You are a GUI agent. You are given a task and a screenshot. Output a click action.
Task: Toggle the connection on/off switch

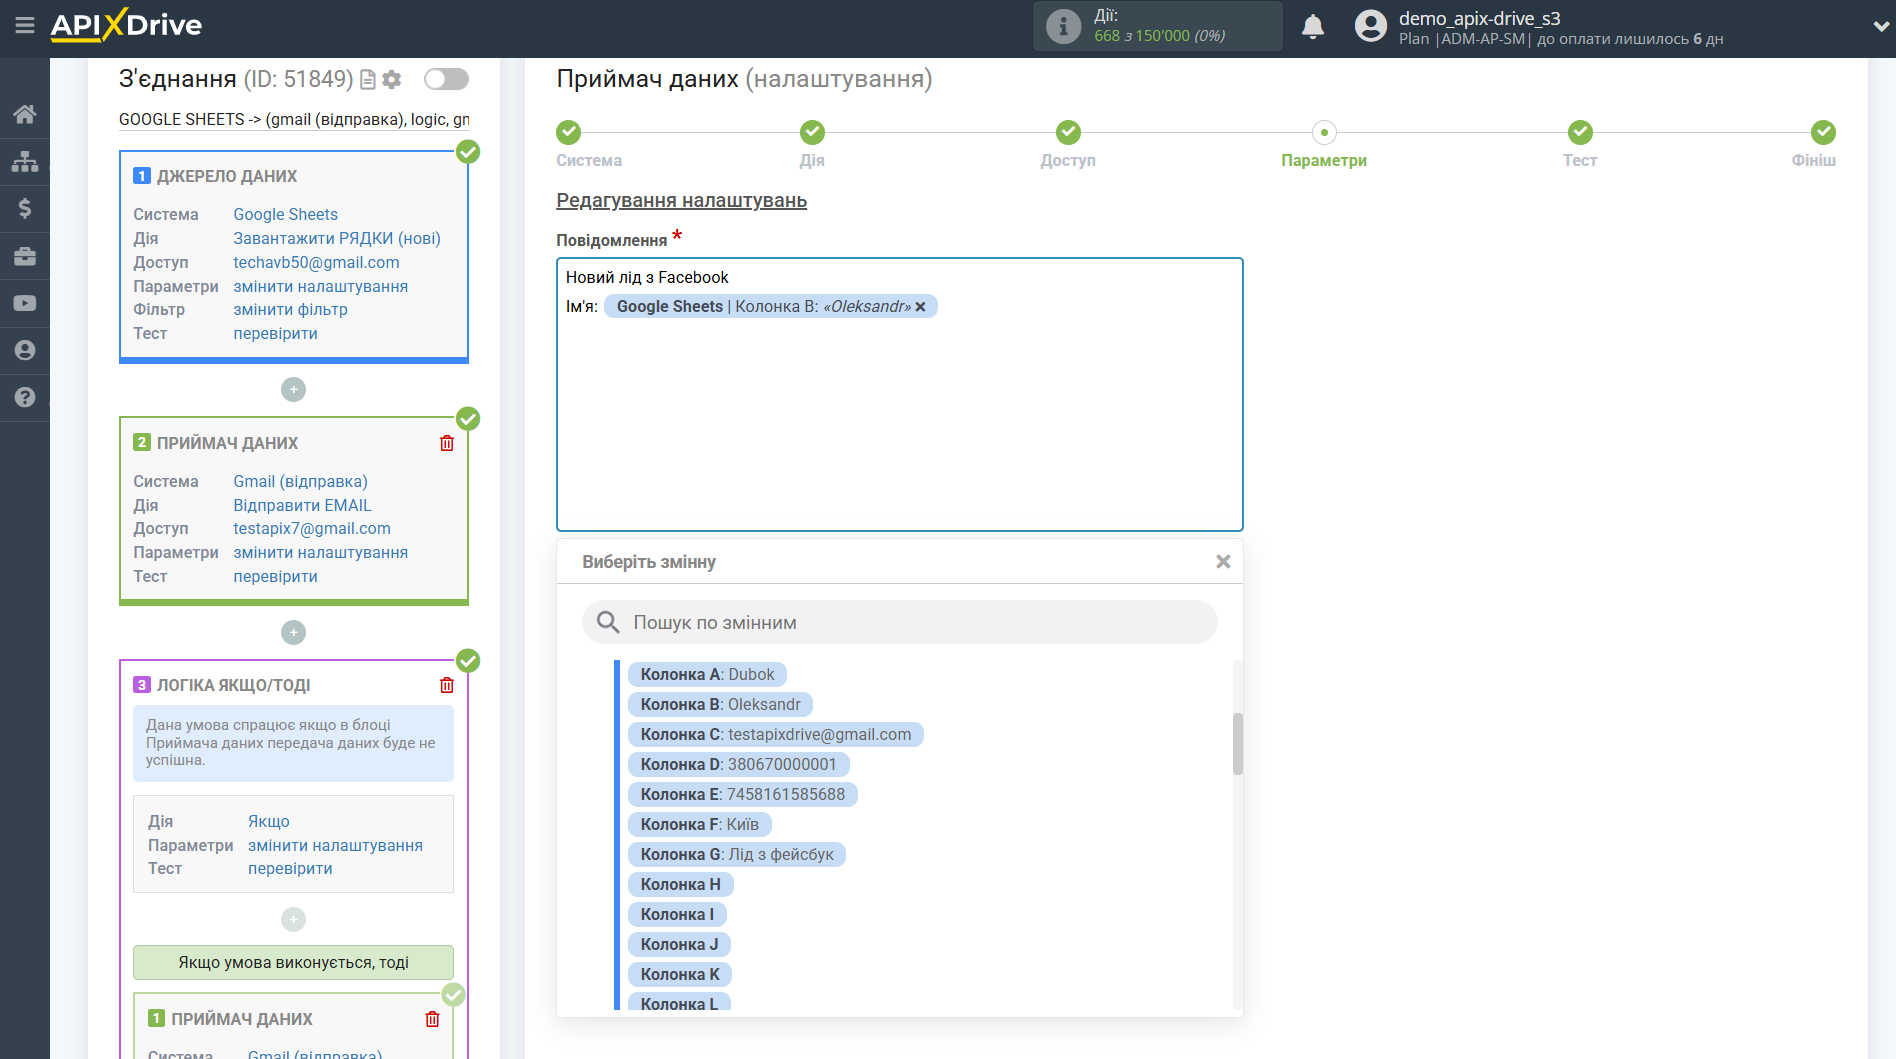[x=446, y=79]
